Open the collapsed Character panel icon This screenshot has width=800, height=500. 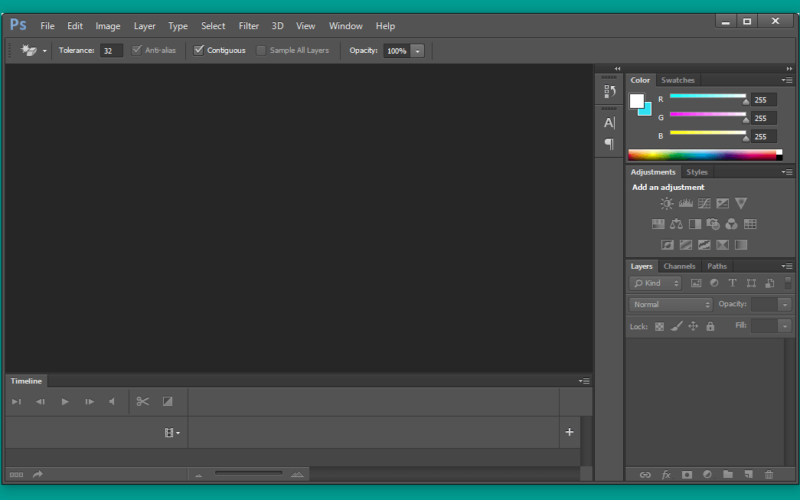click(610, 122)
